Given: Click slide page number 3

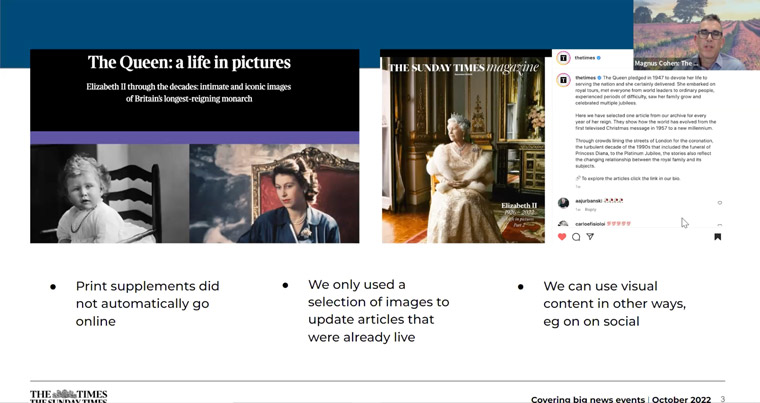Looking at the screenshot, I should 722,399.
